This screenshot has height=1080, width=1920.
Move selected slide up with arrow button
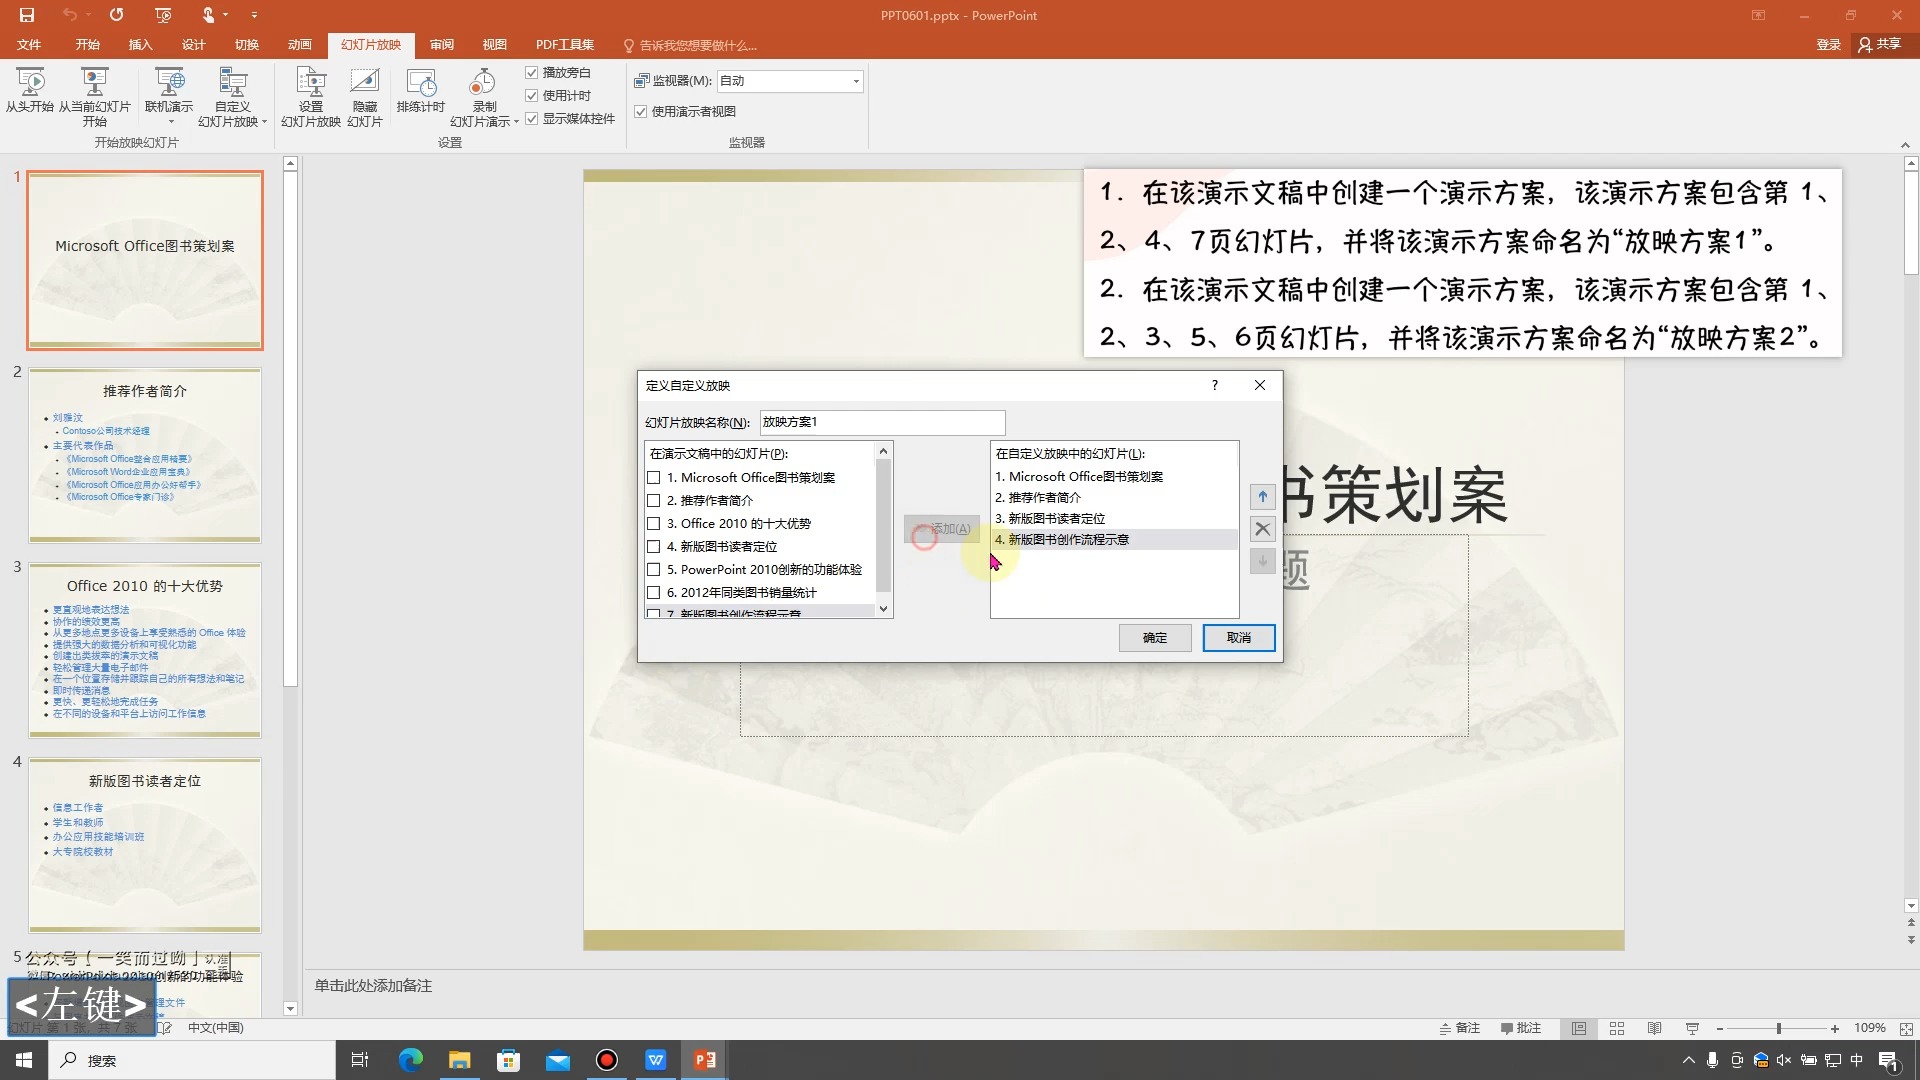point(1262,497)
